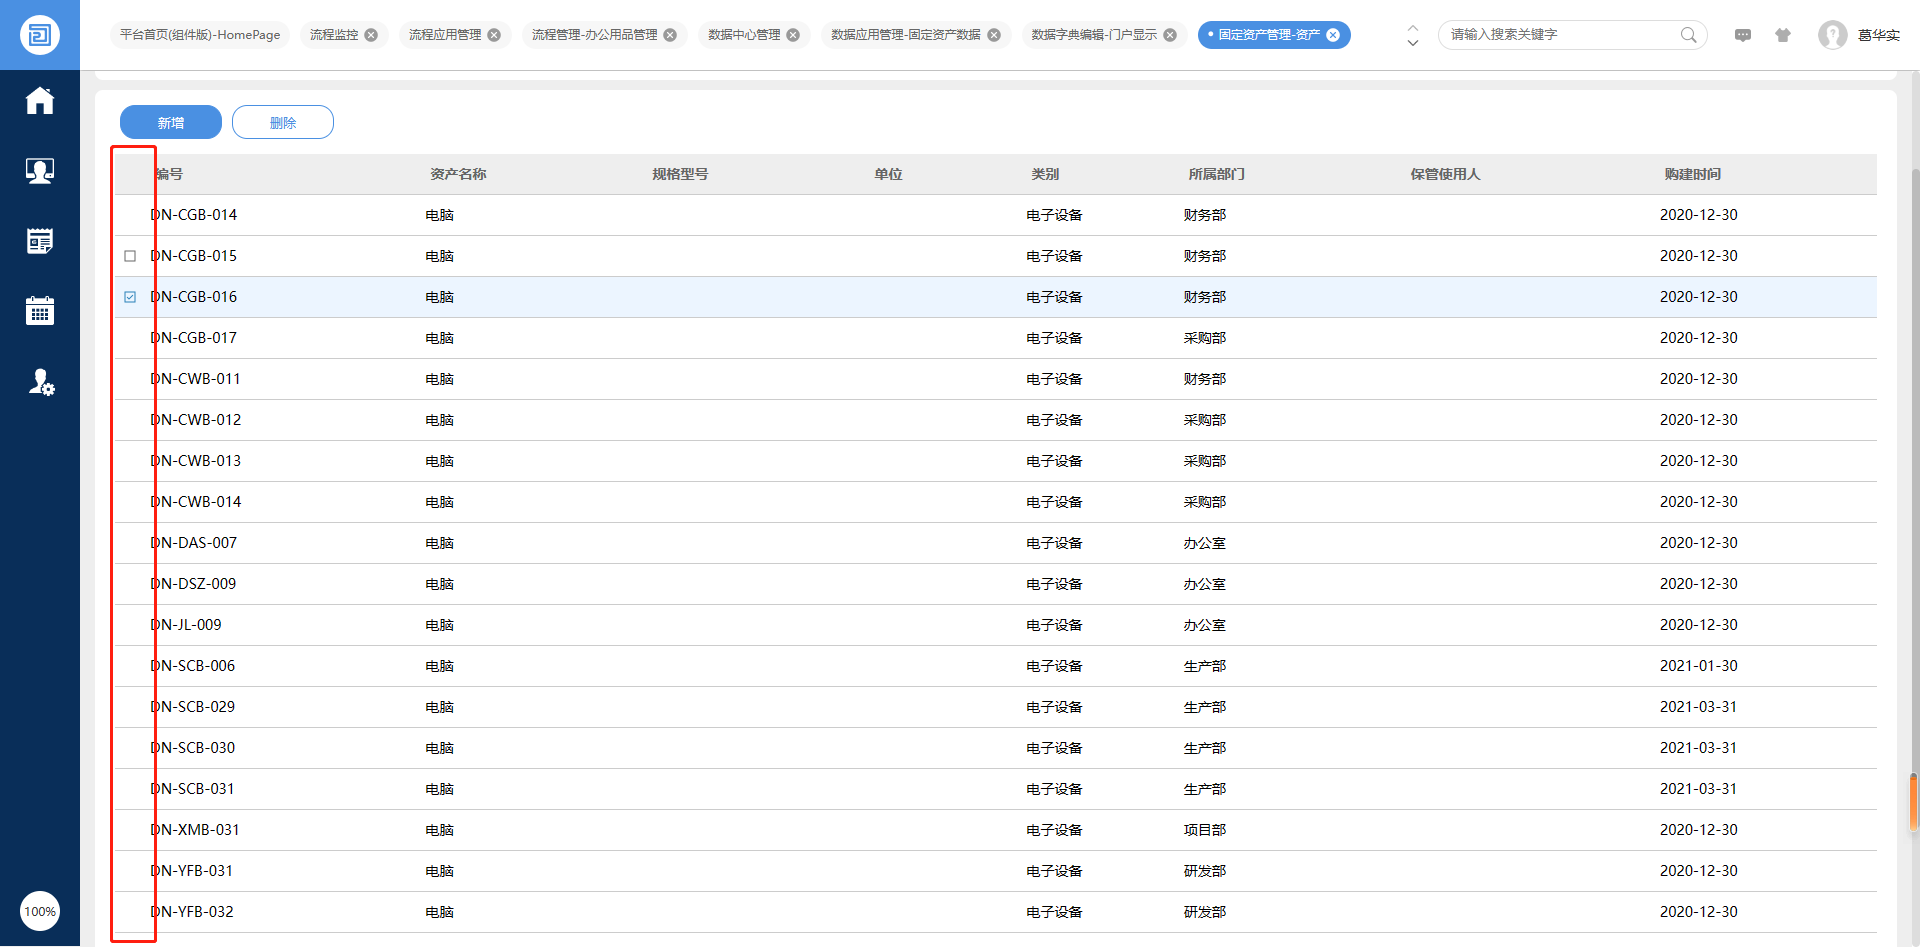Click the 新增 button

click(x=171, y=122)
